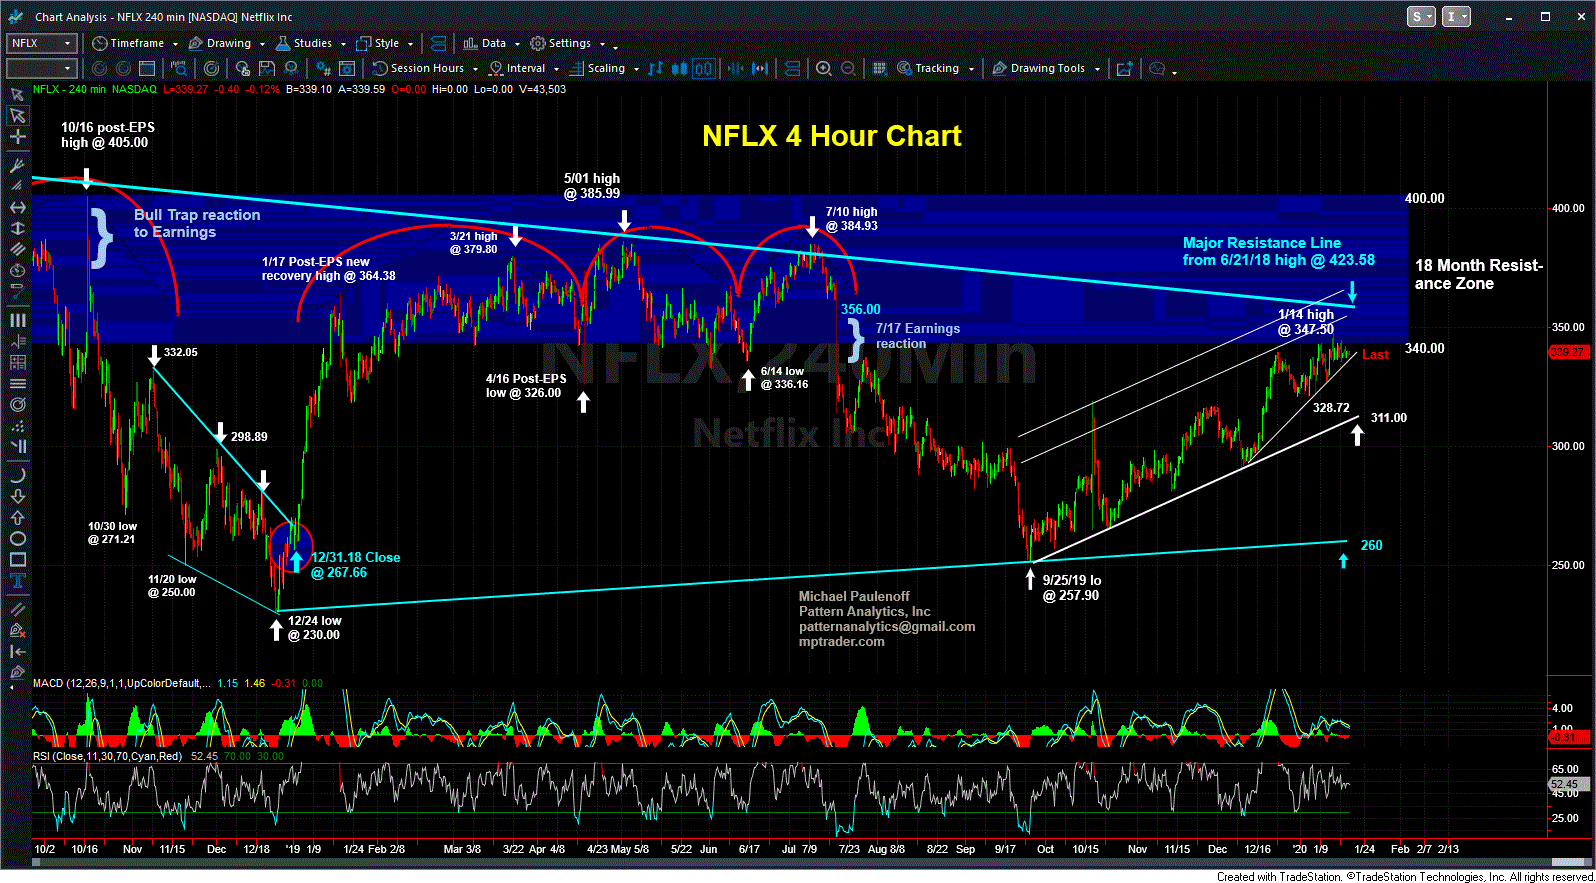Select the pointer tool in left toolbar
This screenshot has width=1596, height=883.
pos(17,115)
